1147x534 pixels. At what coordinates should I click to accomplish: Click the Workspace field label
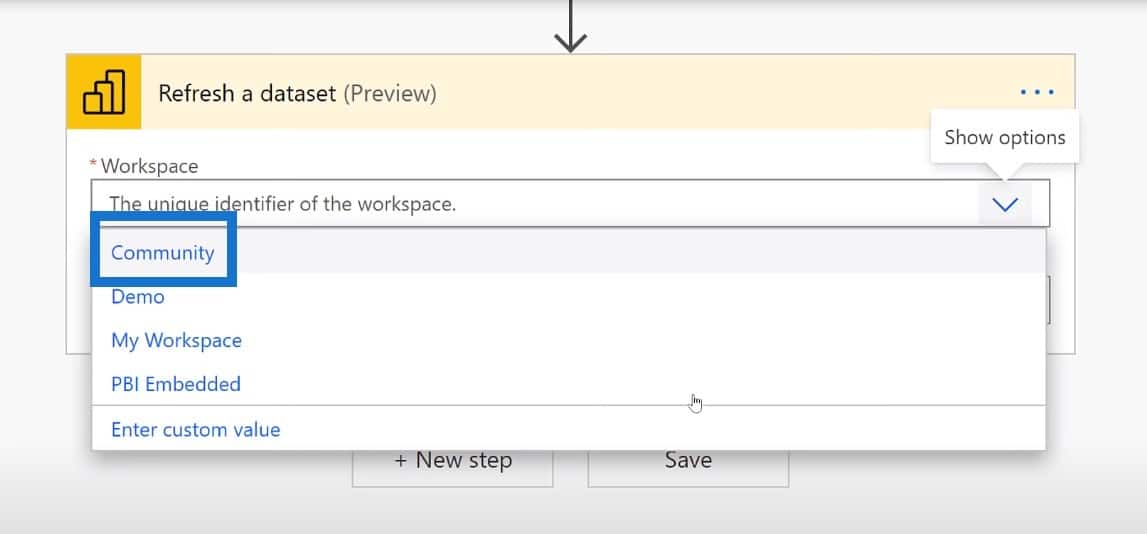(149, 166)
